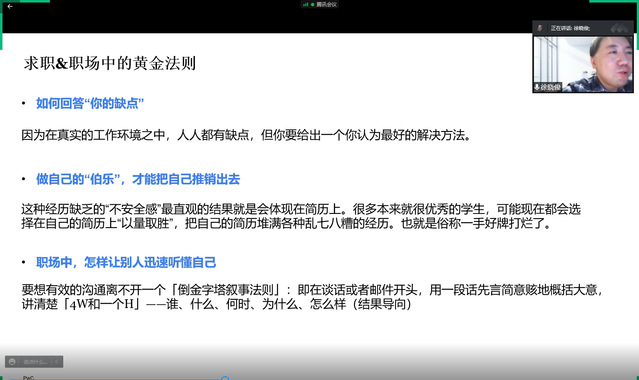Open the emoji picker in chat bar
The image size is (639, 380).
tap(12, 362)
